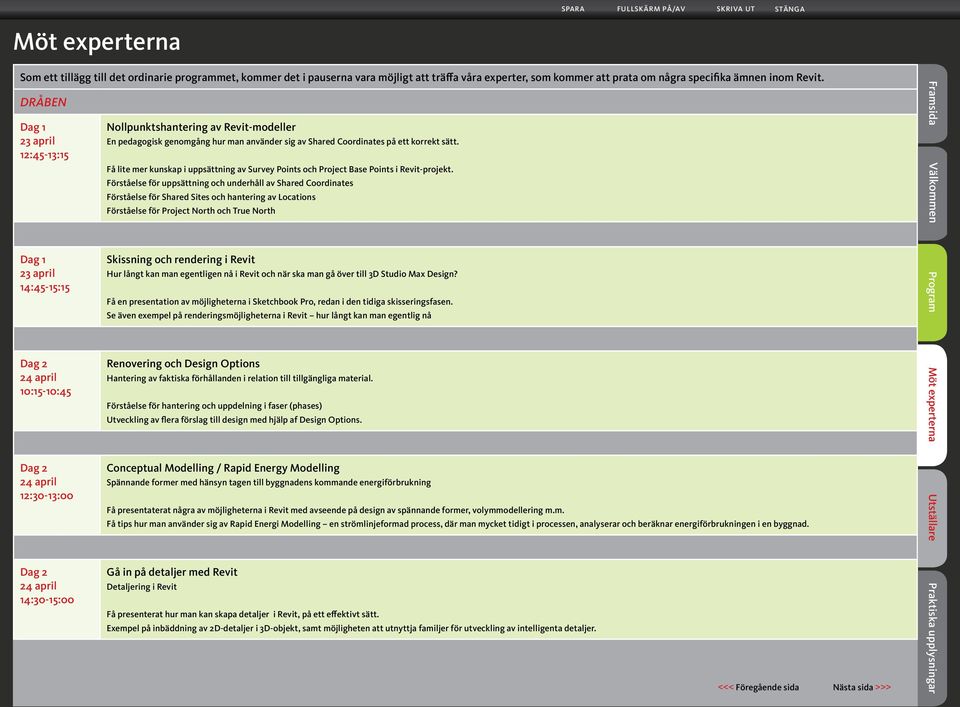This screenshot has width=960, height=707.
Task: Click the time 12:30-13:00
Action: [47, 496]
